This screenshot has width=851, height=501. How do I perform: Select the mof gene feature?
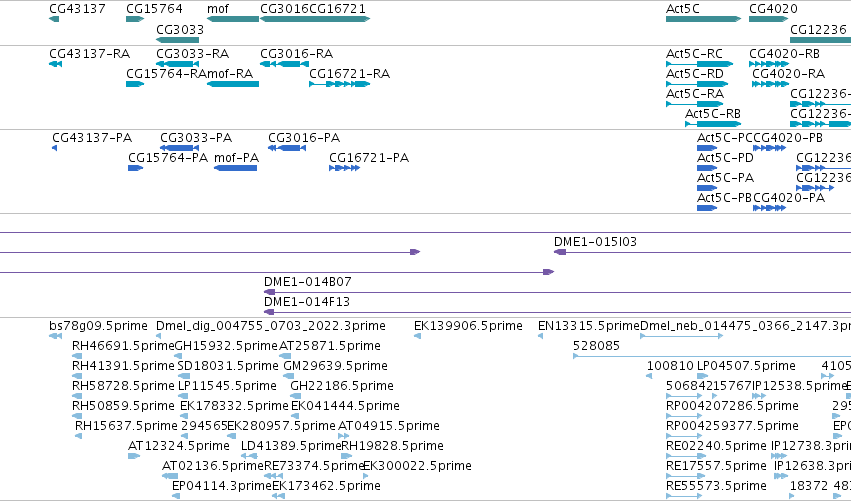[233, 19]
